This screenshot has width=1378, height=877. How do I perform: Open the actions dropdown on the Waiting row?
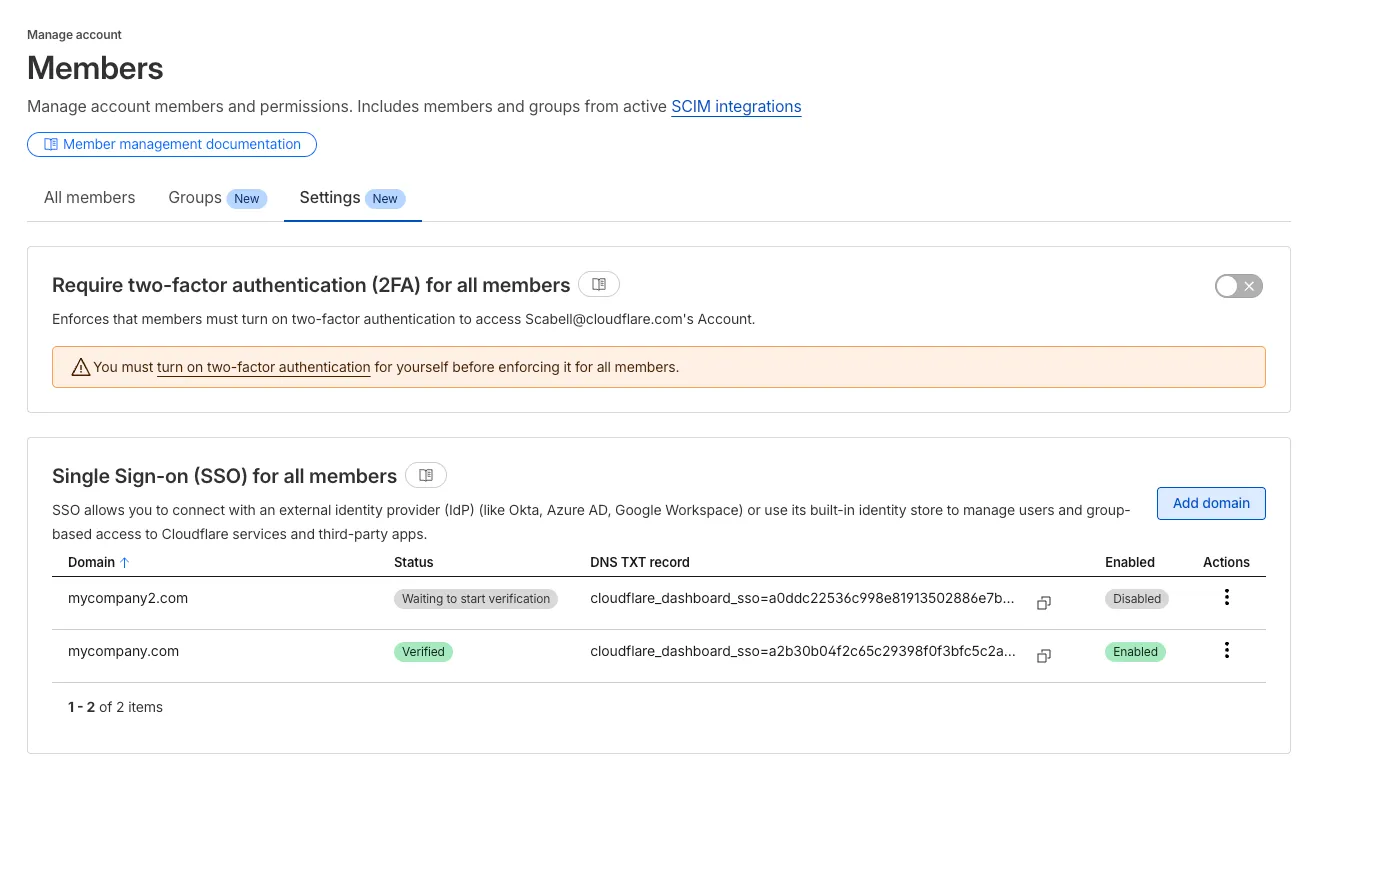(x=1226, y=597)
